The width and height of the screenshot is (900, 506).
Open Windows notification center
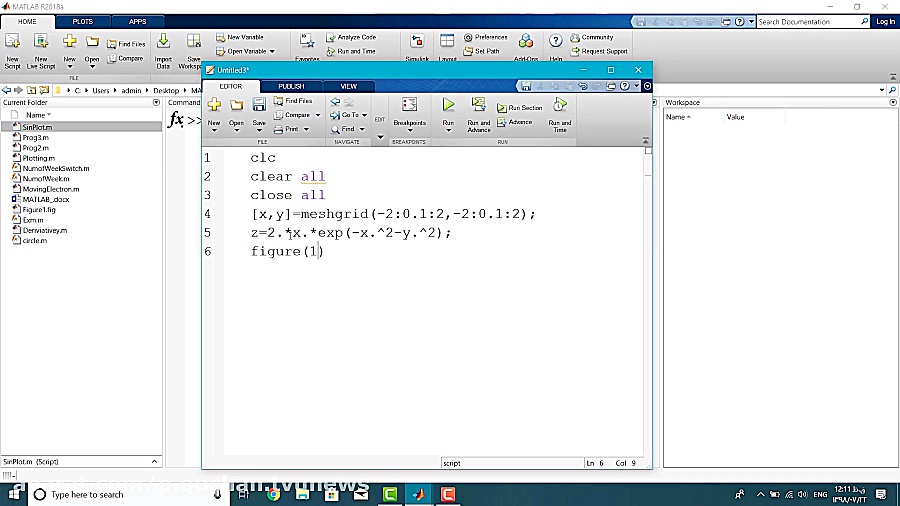pyautogui.click(x=881, y=494)
